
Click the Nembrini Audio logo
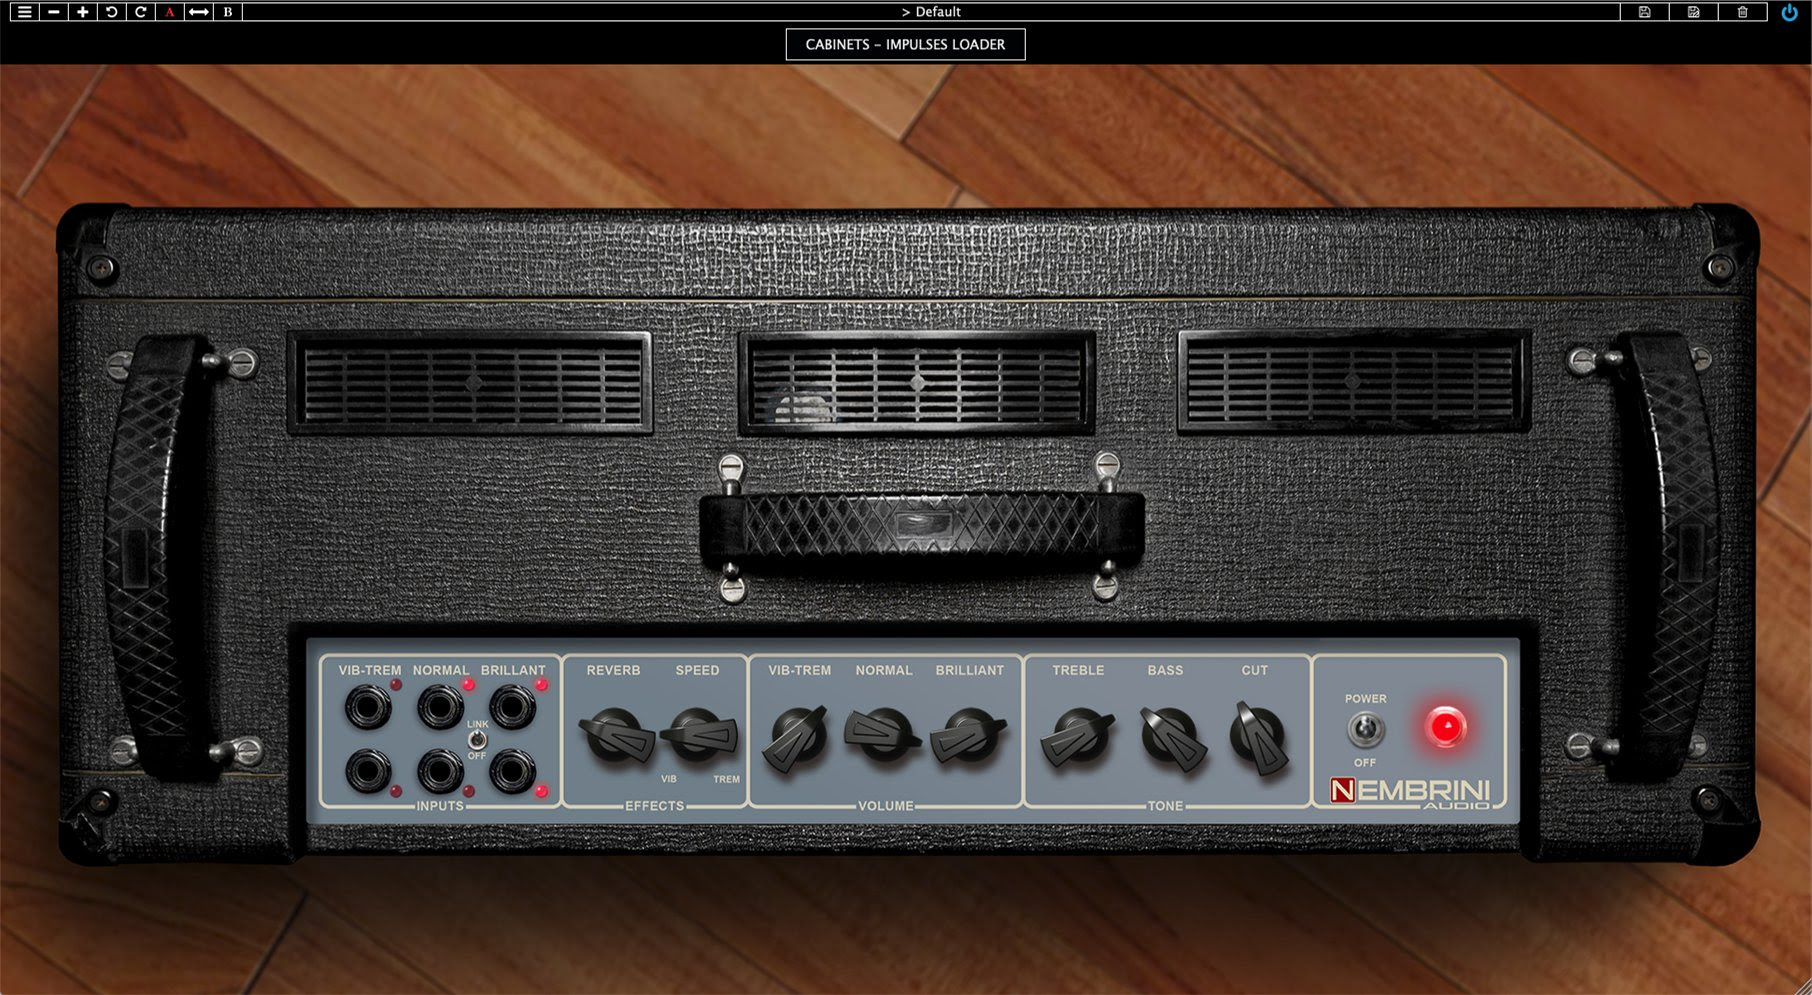pyautogui.click(x=1410, y=792)
